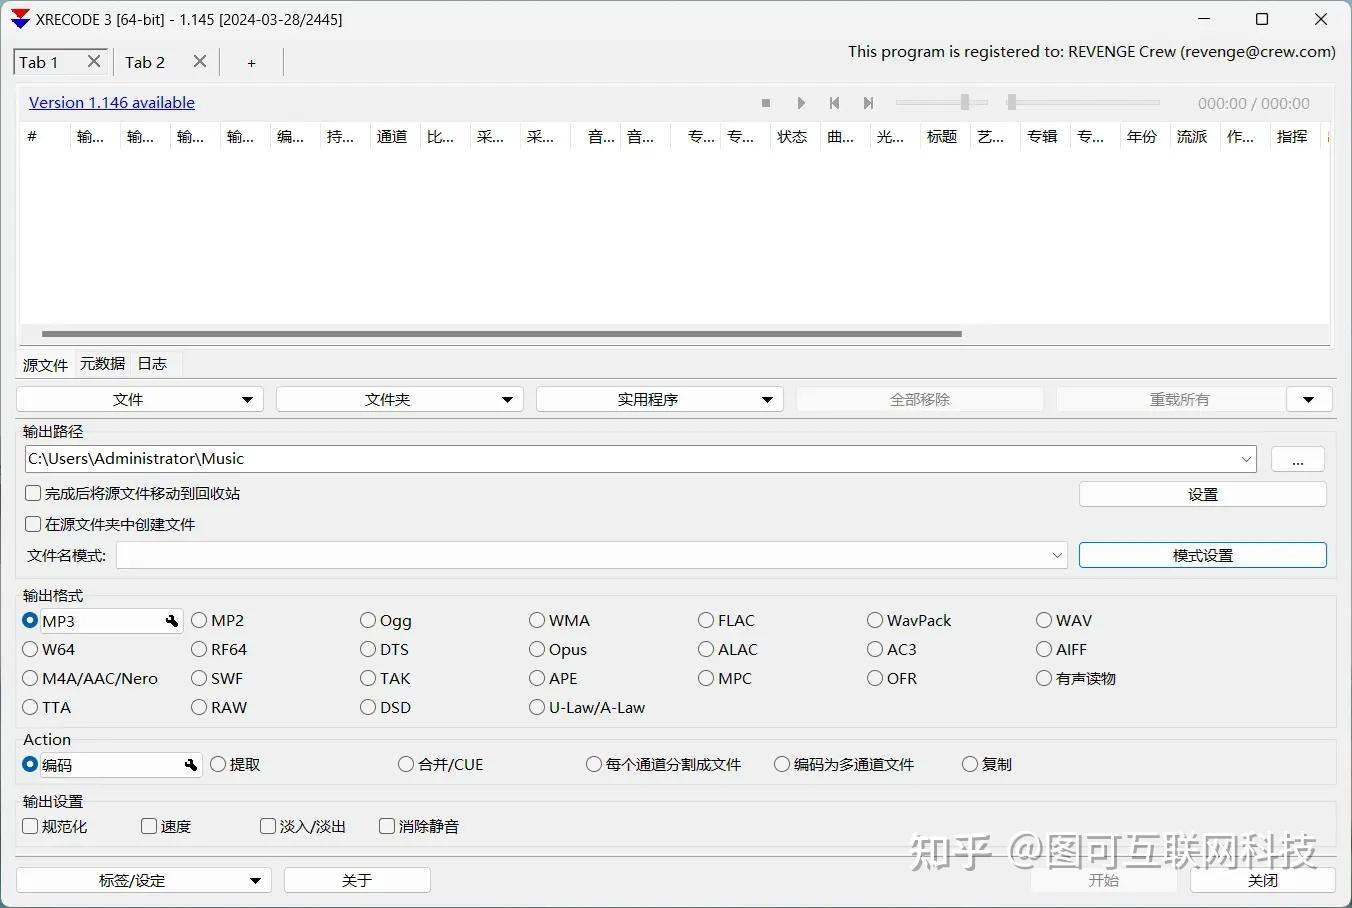Click the browse button beside the output path

click(1297, 459)
